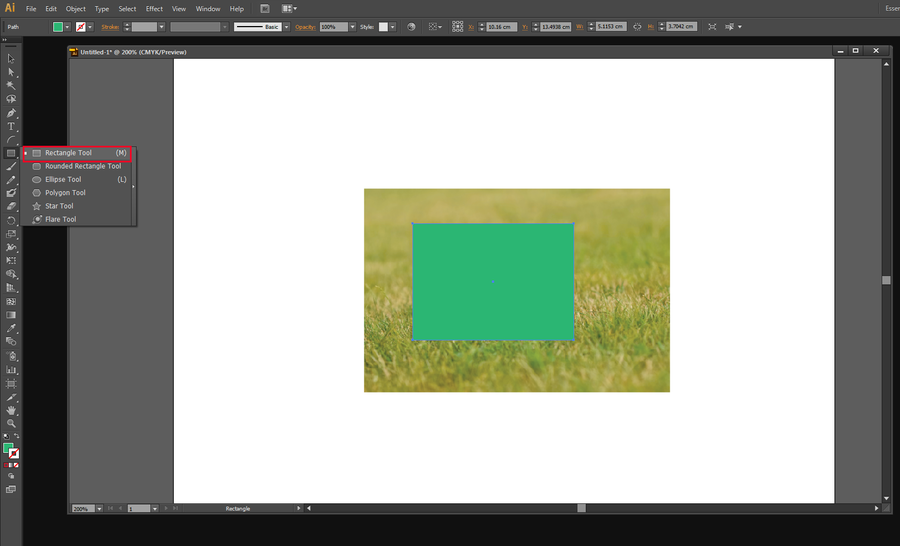This screenshot has height=546, width=900.
Task: Choose Ellipse Tool from flyout
Action: (x=62, y=179)
